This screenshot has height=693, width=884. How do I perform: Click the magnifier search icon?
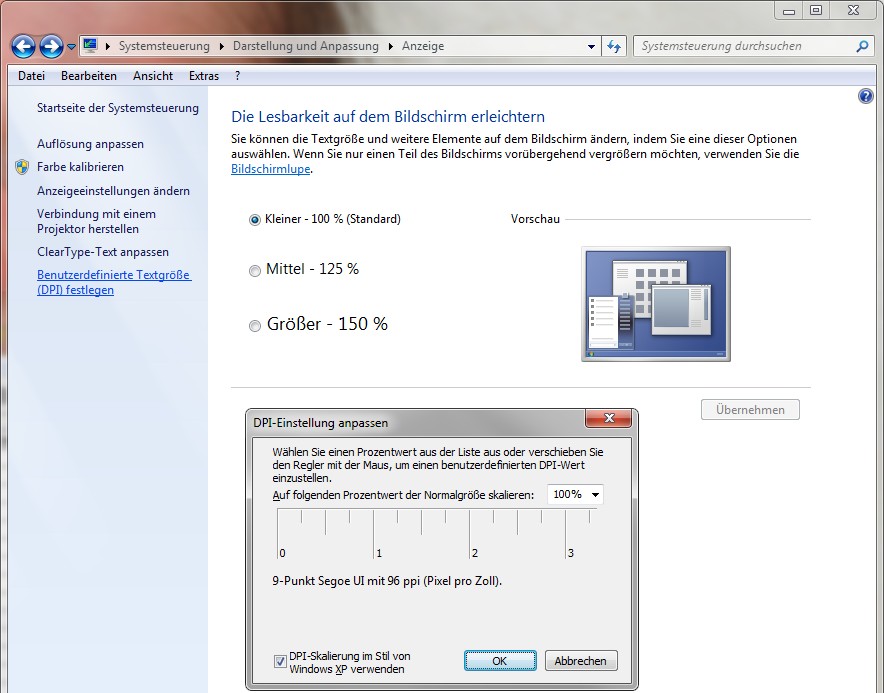click(x=863, y=46)
